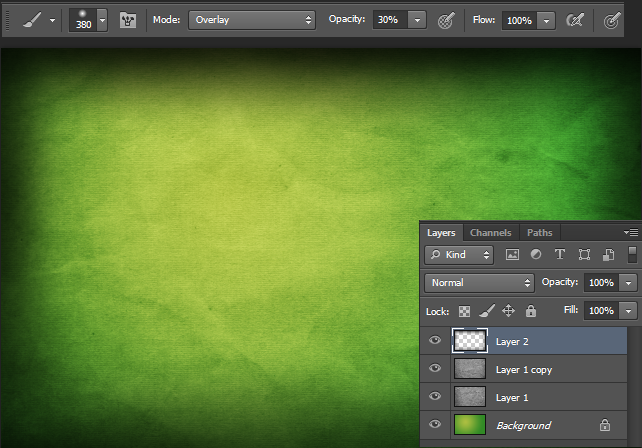642x448 pixels.
Task: Click the Fill 100% field
Action: (x=601, y=311)
